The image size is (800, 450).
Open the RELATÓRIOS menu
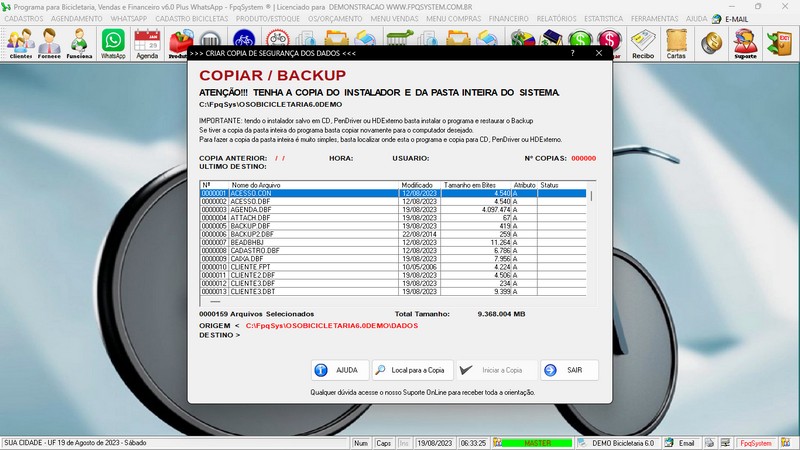click(x=556, y=18)
